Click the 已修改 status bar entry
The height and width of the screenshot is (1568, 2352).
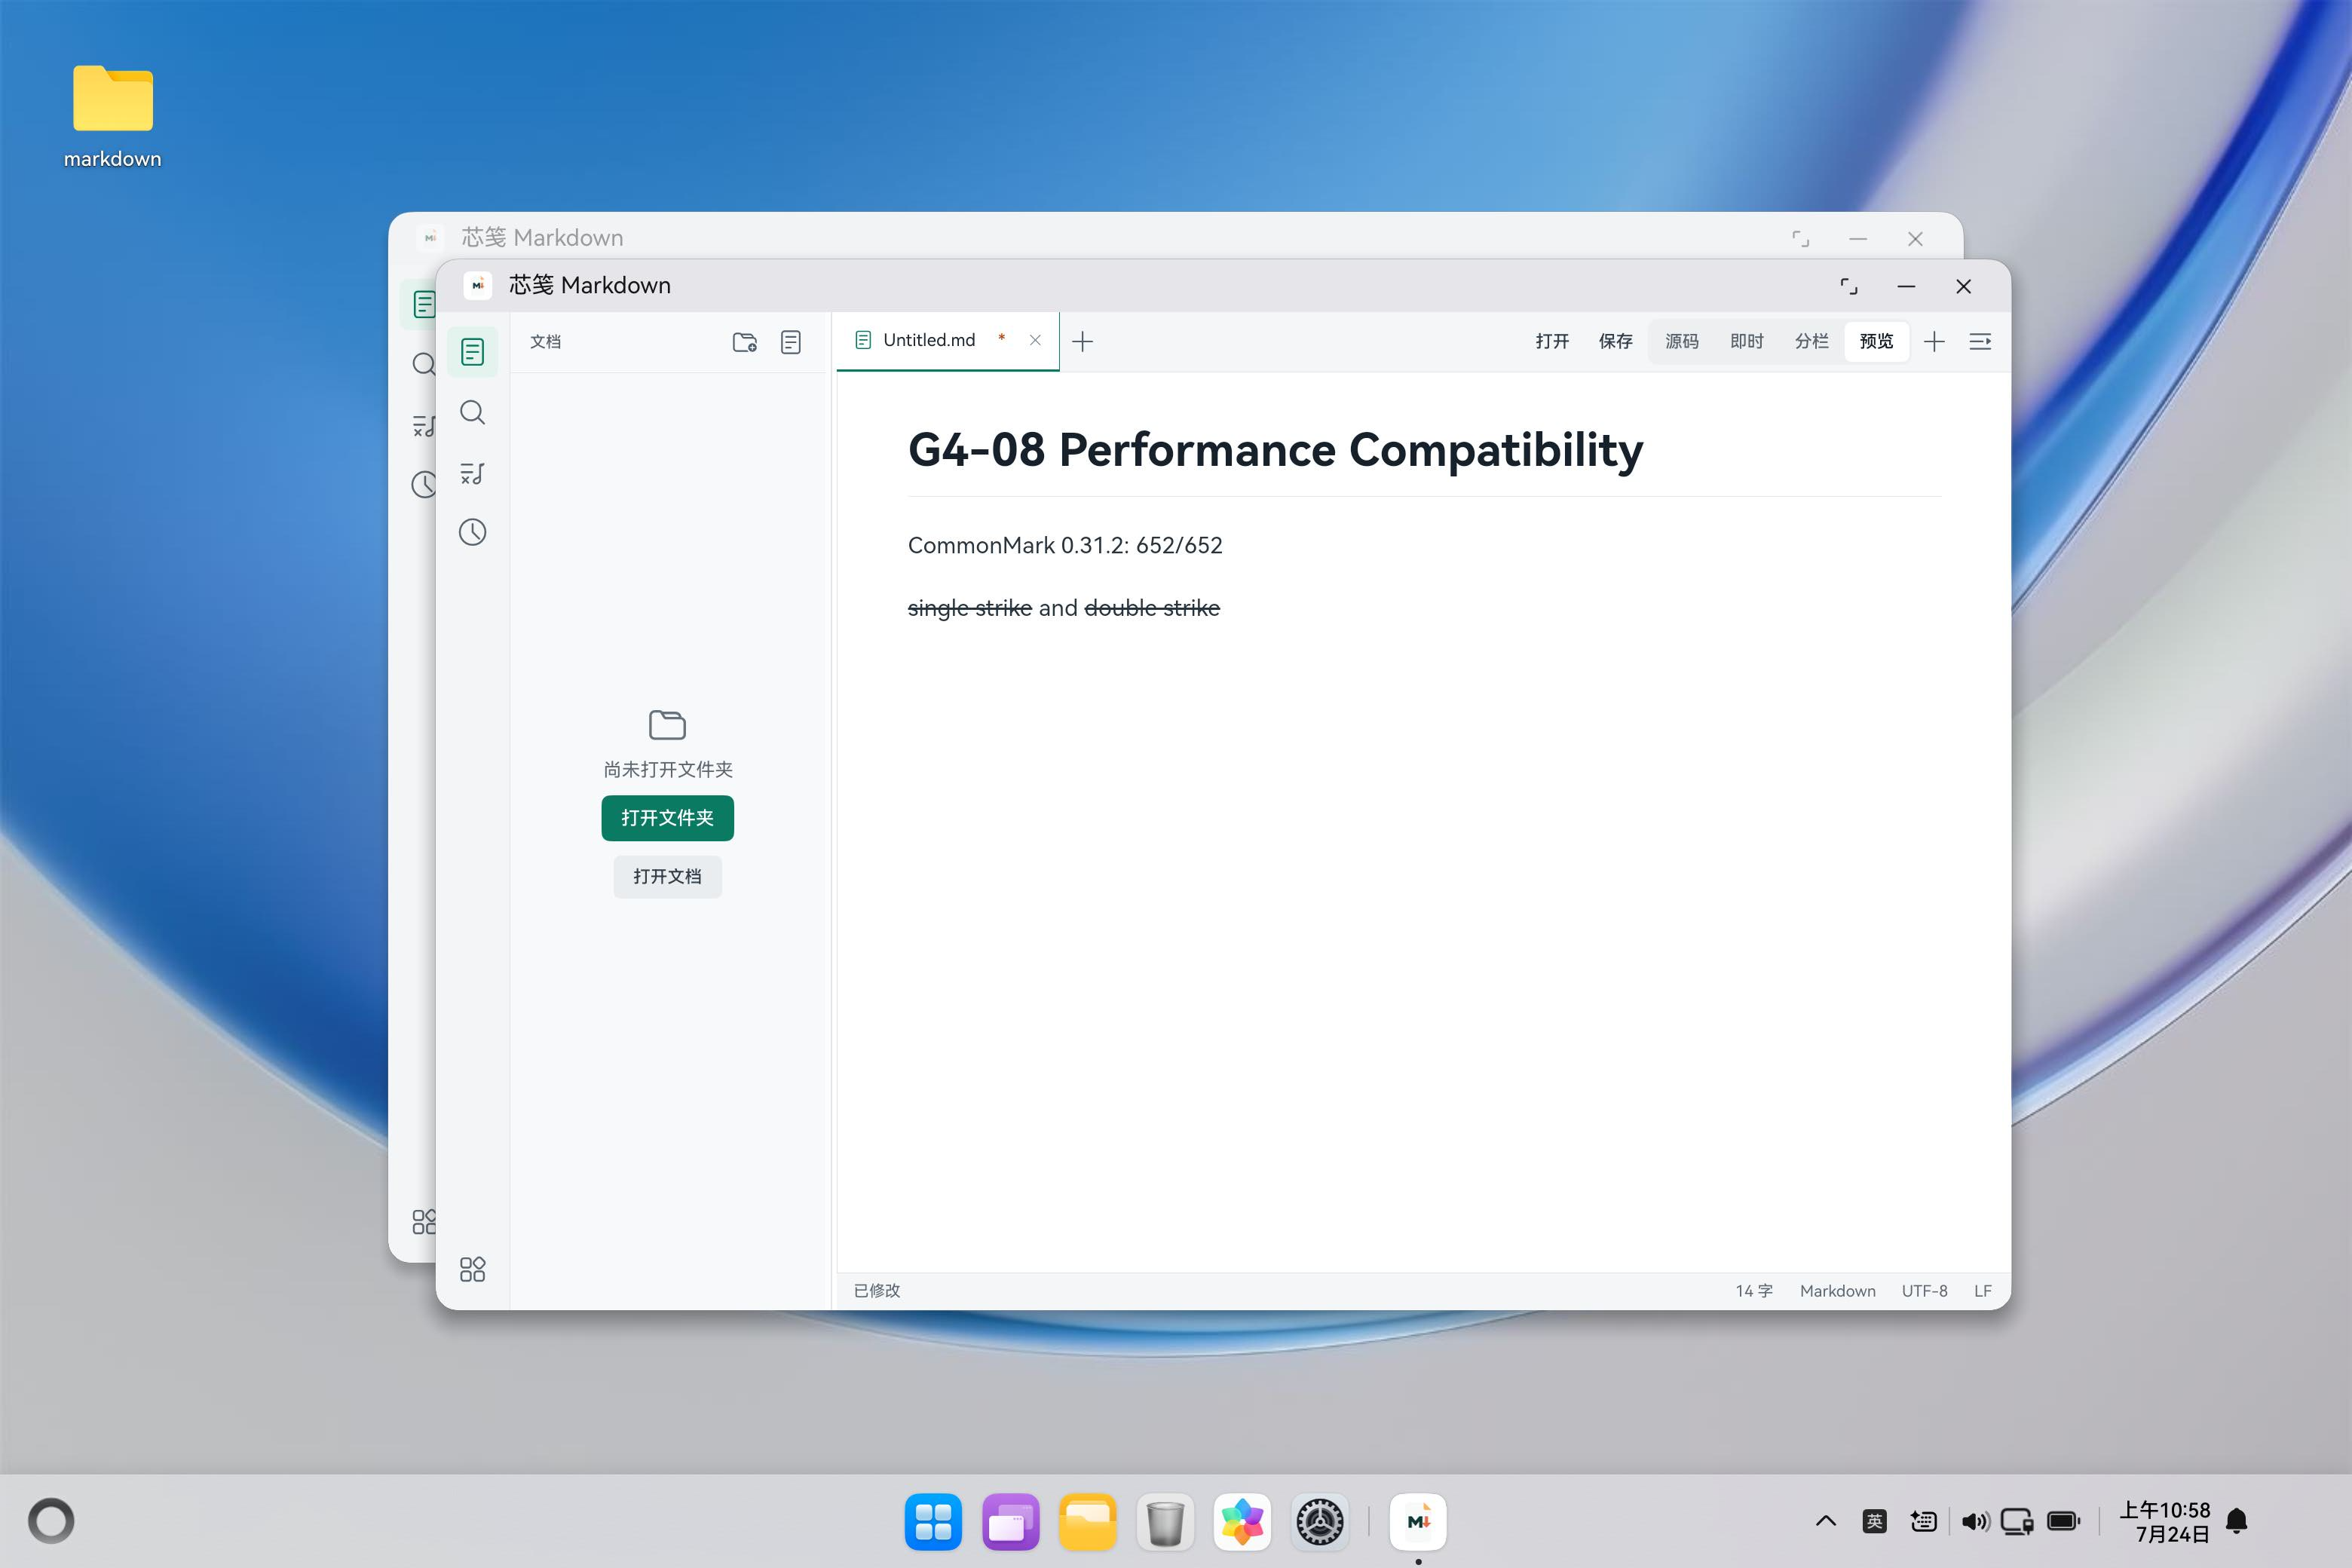coord(877,1291)
